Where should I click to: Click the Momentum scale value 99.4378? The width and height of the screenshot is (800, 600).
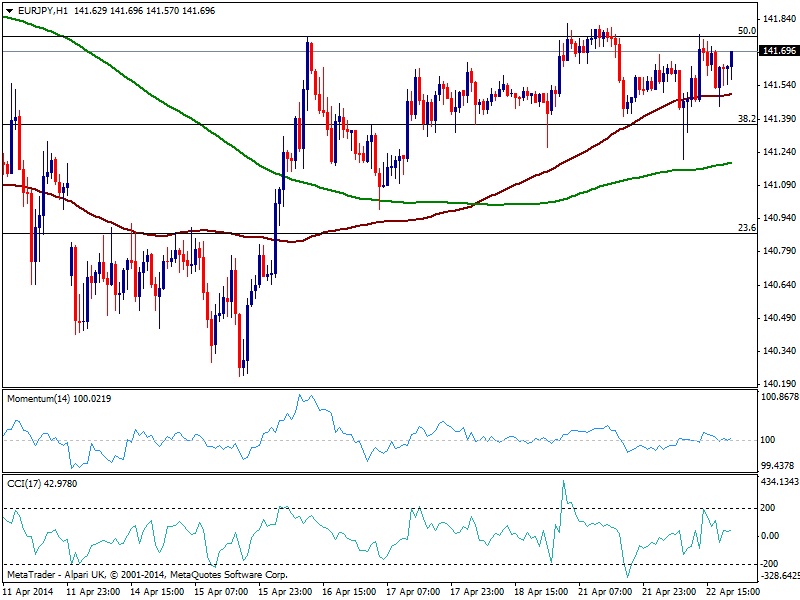(x=777, y=465)
